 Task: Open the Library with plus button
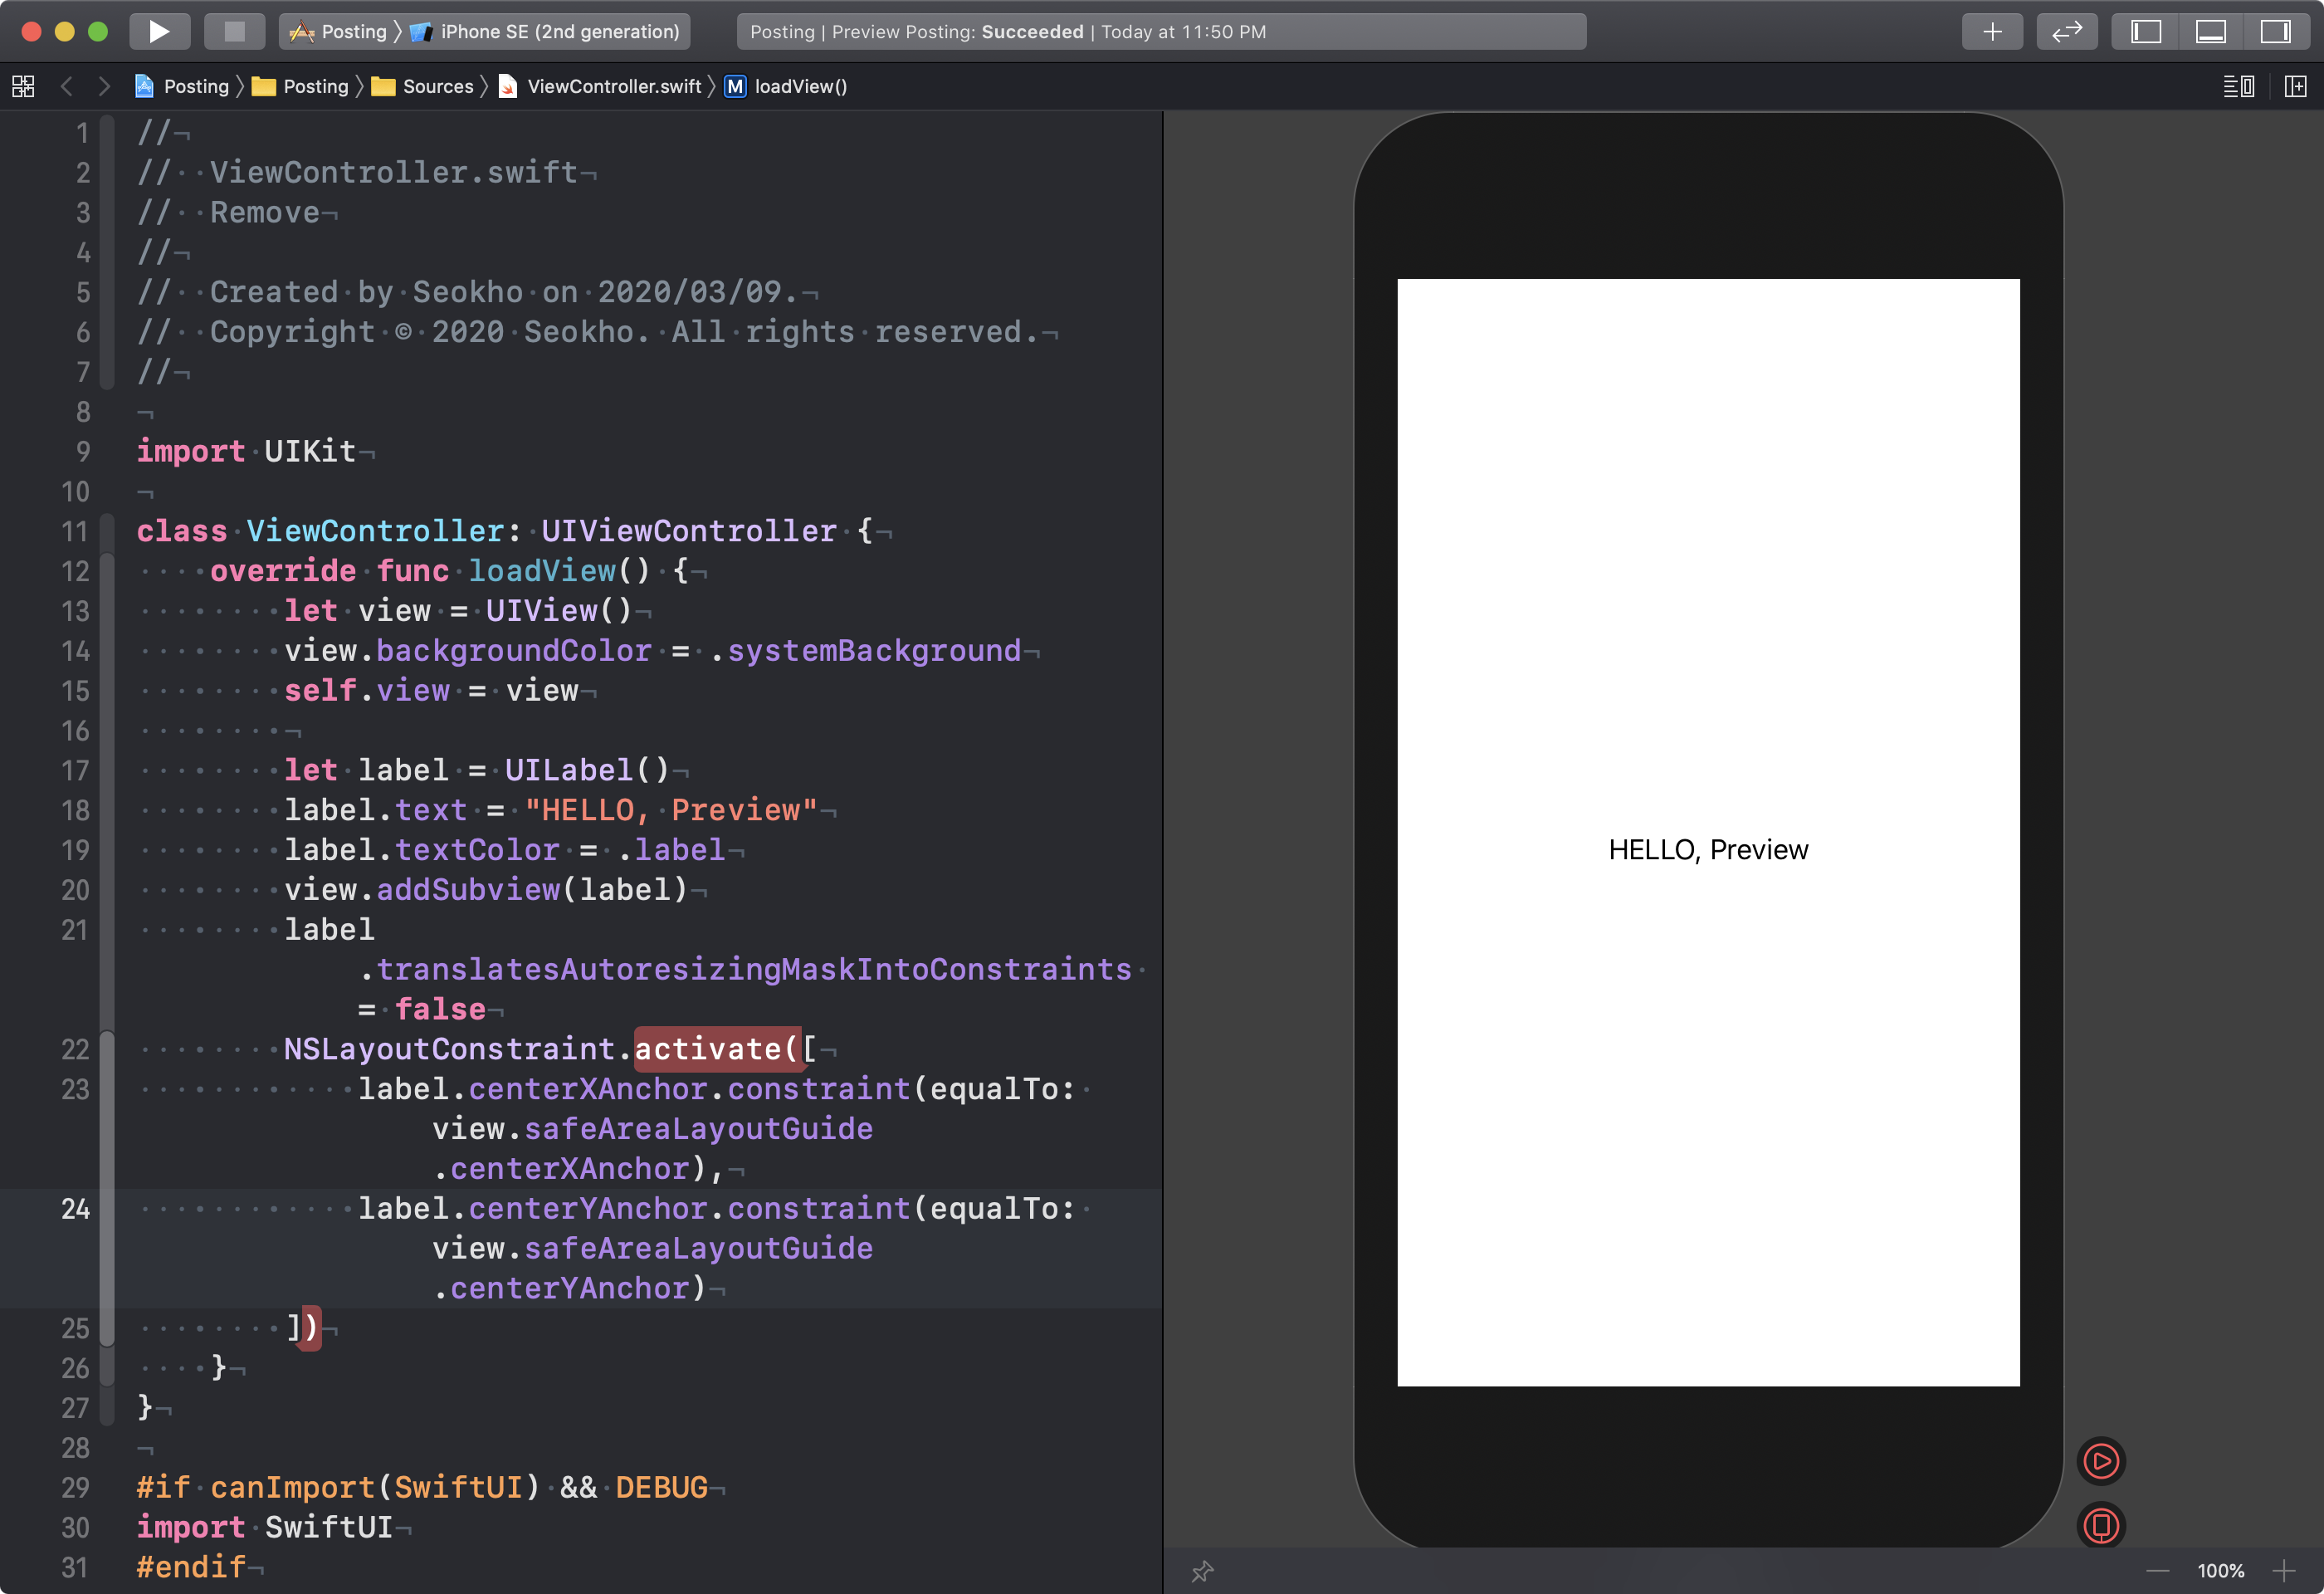[1992, 31]
